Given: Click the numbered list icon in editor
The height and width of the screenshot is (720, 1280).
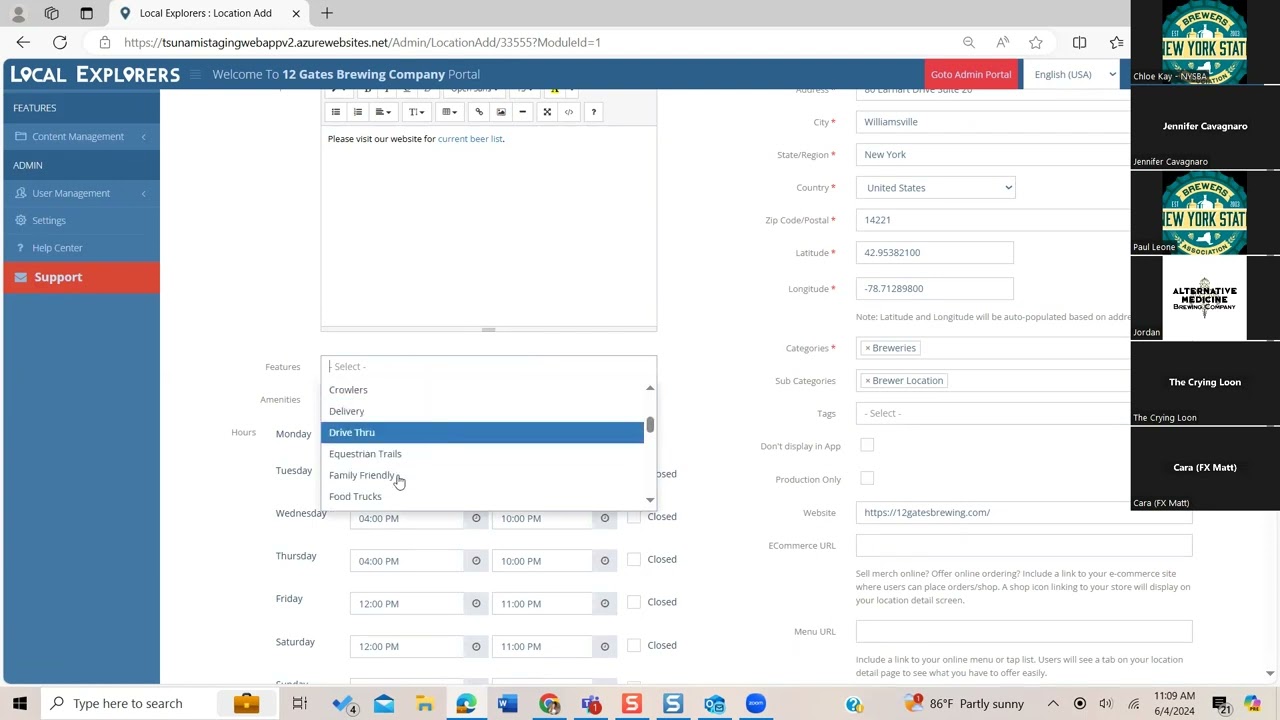Looking at the screenshot, I should point(358,112).
